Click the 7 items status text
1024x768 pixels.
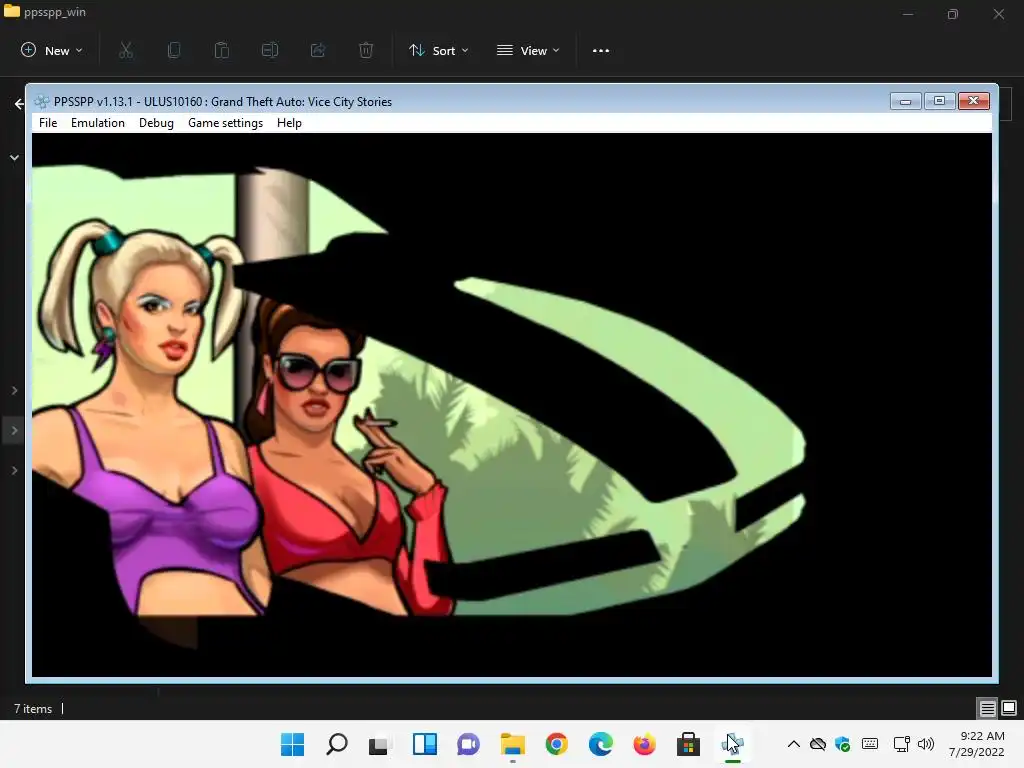coord(33,709)
